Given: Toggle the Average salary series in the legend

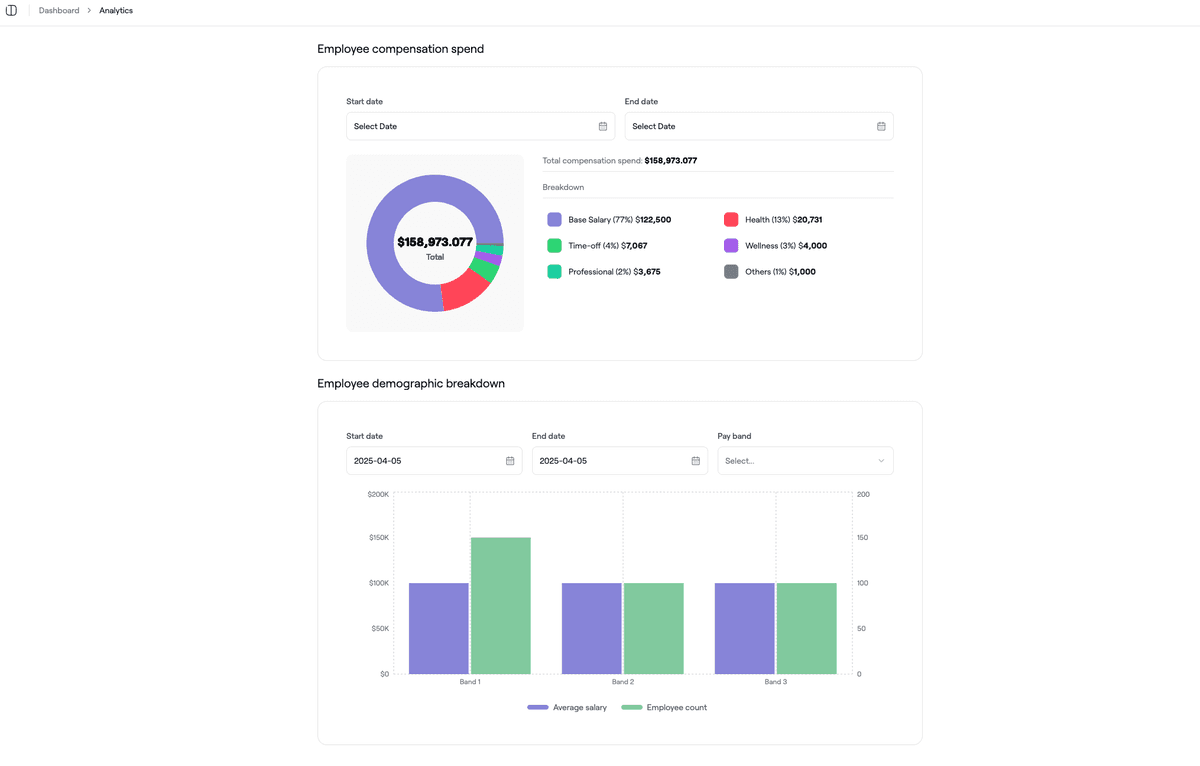Looking at the screenshot, I should [567, 707].
